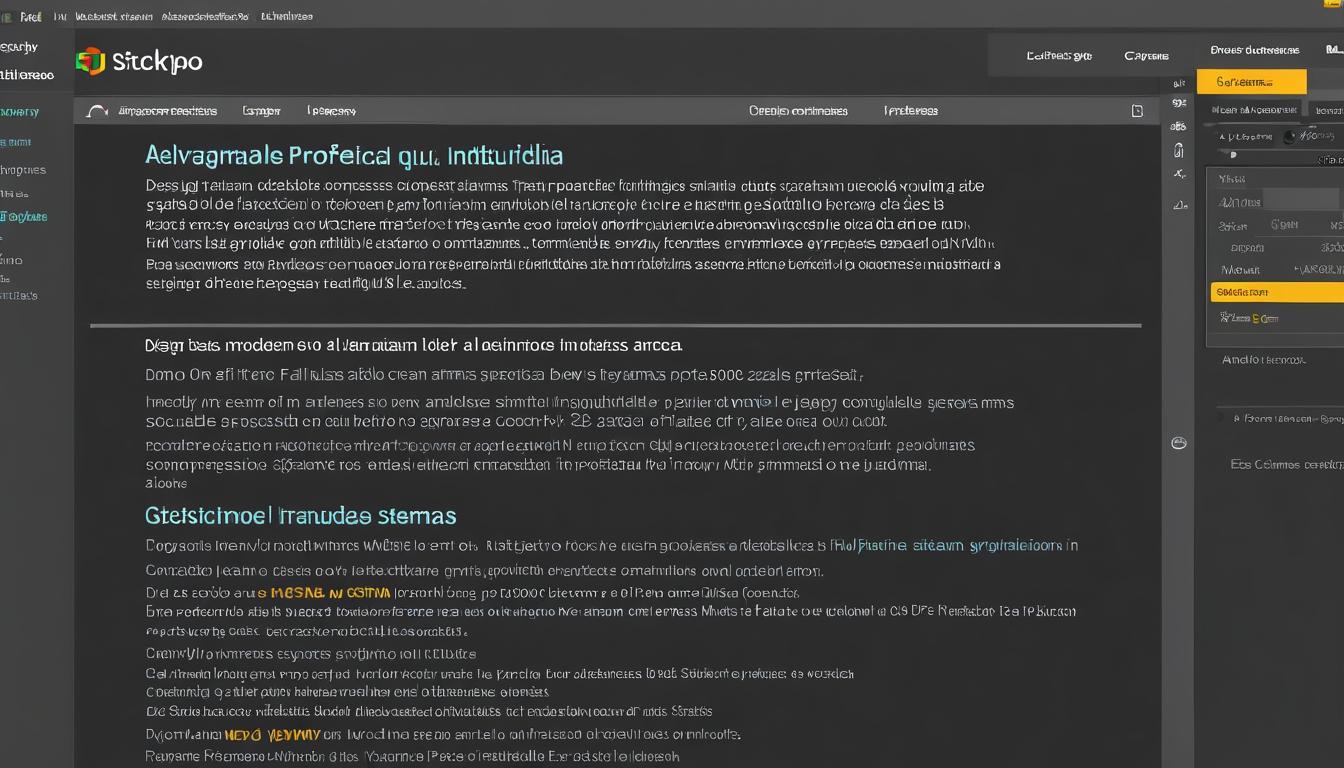Click the lock icon in the right sidebar strip
The image size is (1344, 768).
pyautogui.click(x=1178, y=149)
